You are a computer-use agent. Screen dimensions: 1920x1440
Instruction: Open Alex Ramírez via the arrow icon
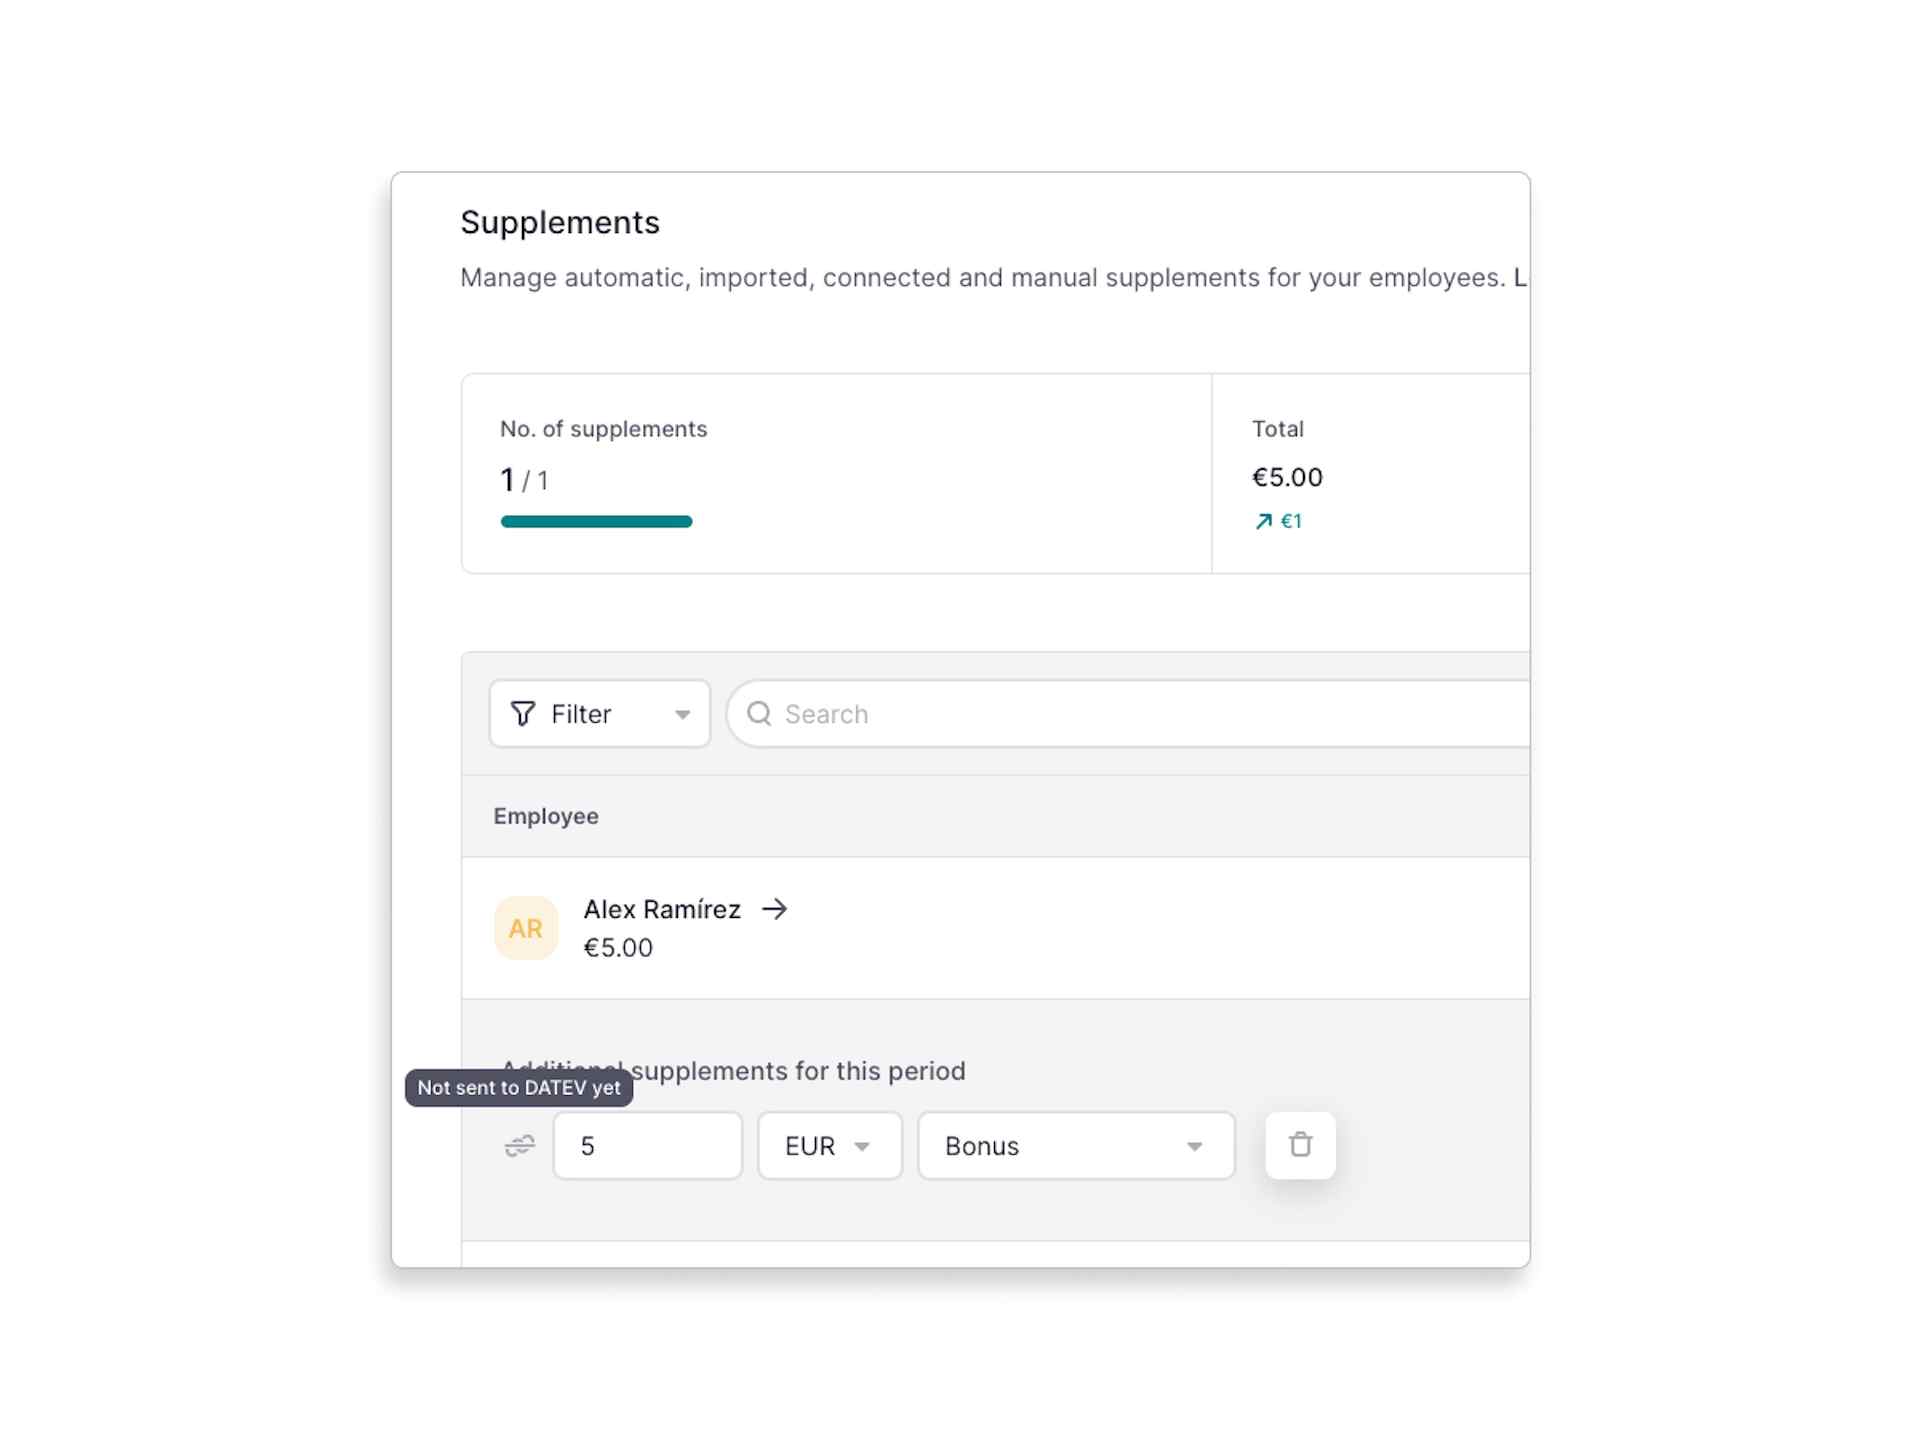coord(775,909)
